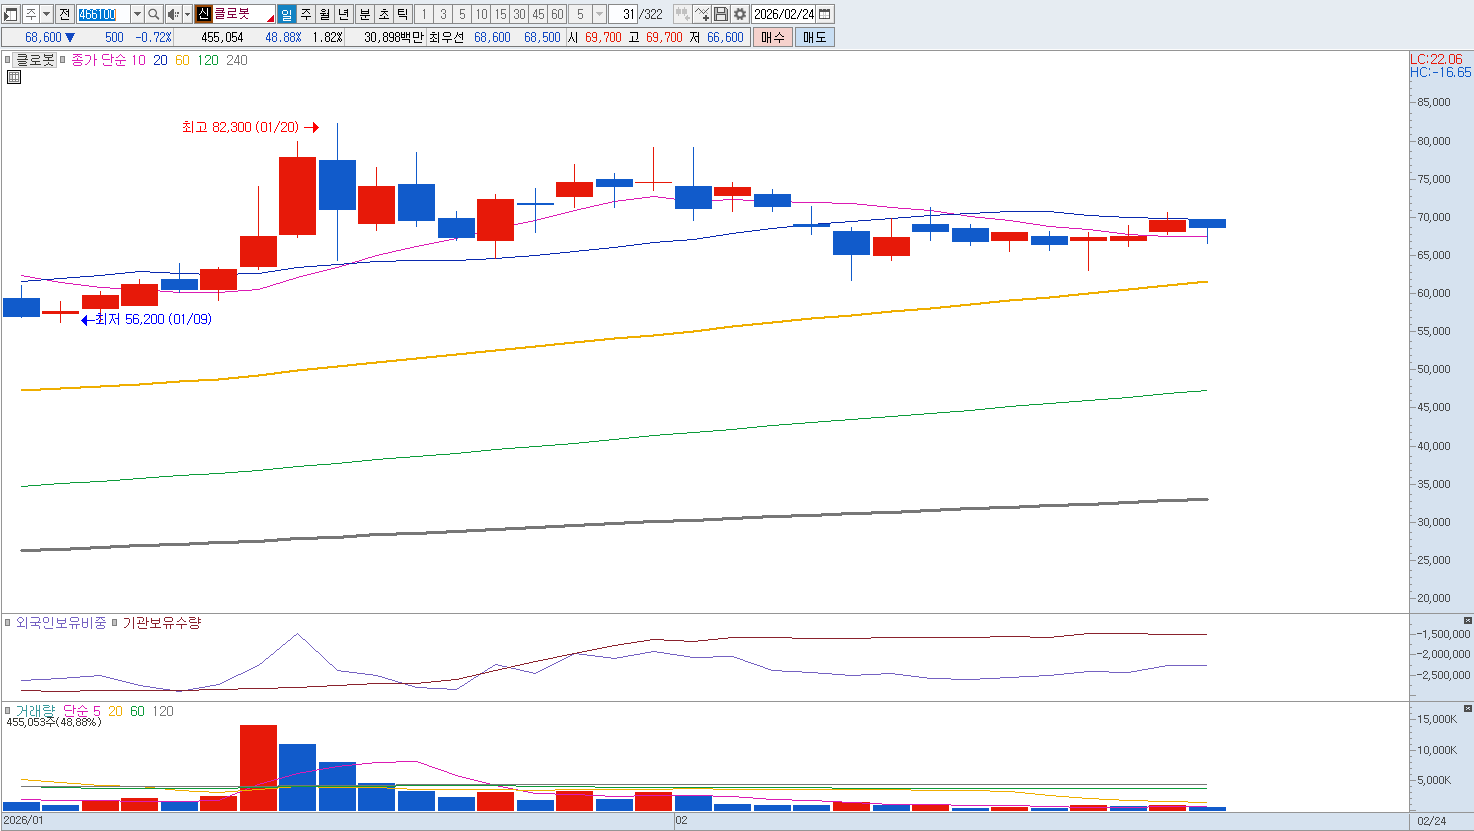
Task: Click the stock code input field
Action: point(102,14)
